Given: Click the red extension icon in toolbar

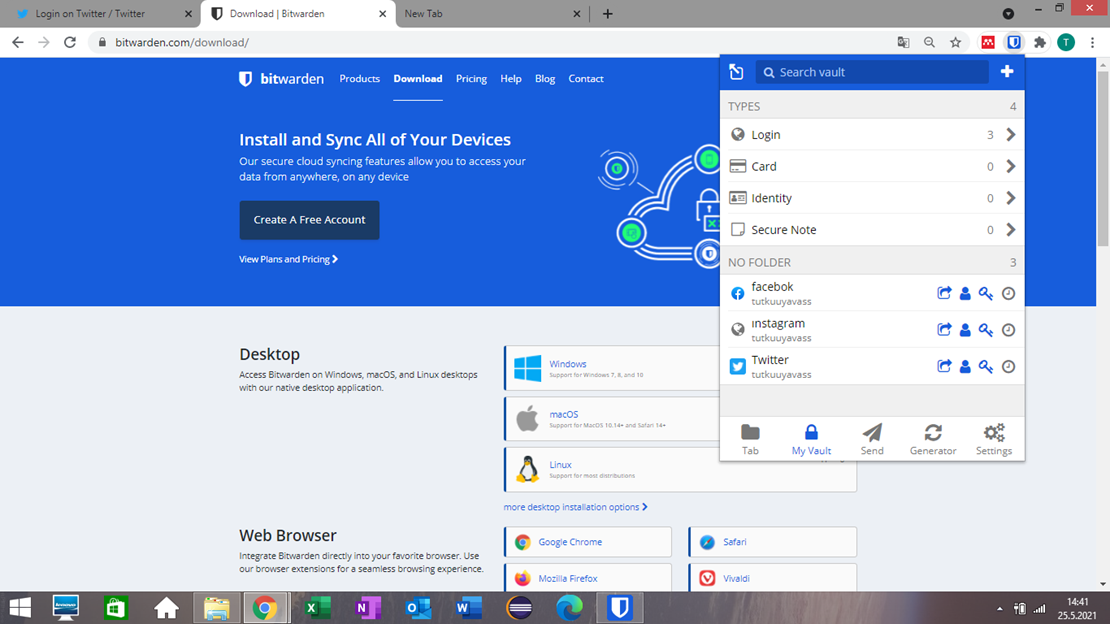Looking at the screenshot, I should point(988,42).
